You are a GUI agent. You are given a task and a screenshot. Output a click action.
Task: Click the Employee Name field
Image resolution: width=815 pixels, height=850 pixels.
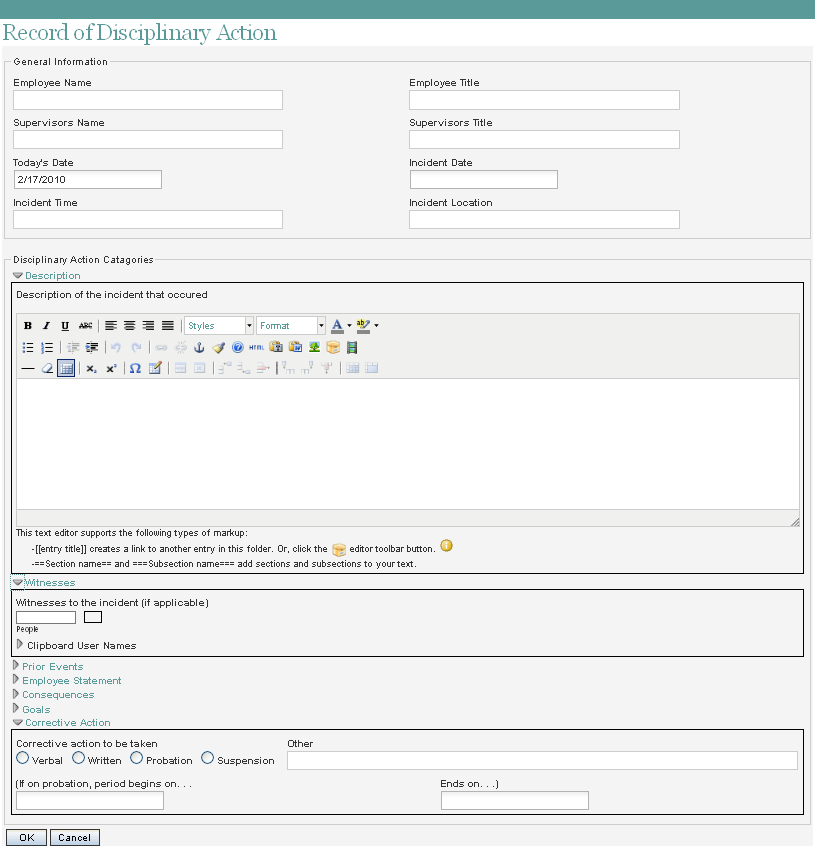tap(148, 100)
